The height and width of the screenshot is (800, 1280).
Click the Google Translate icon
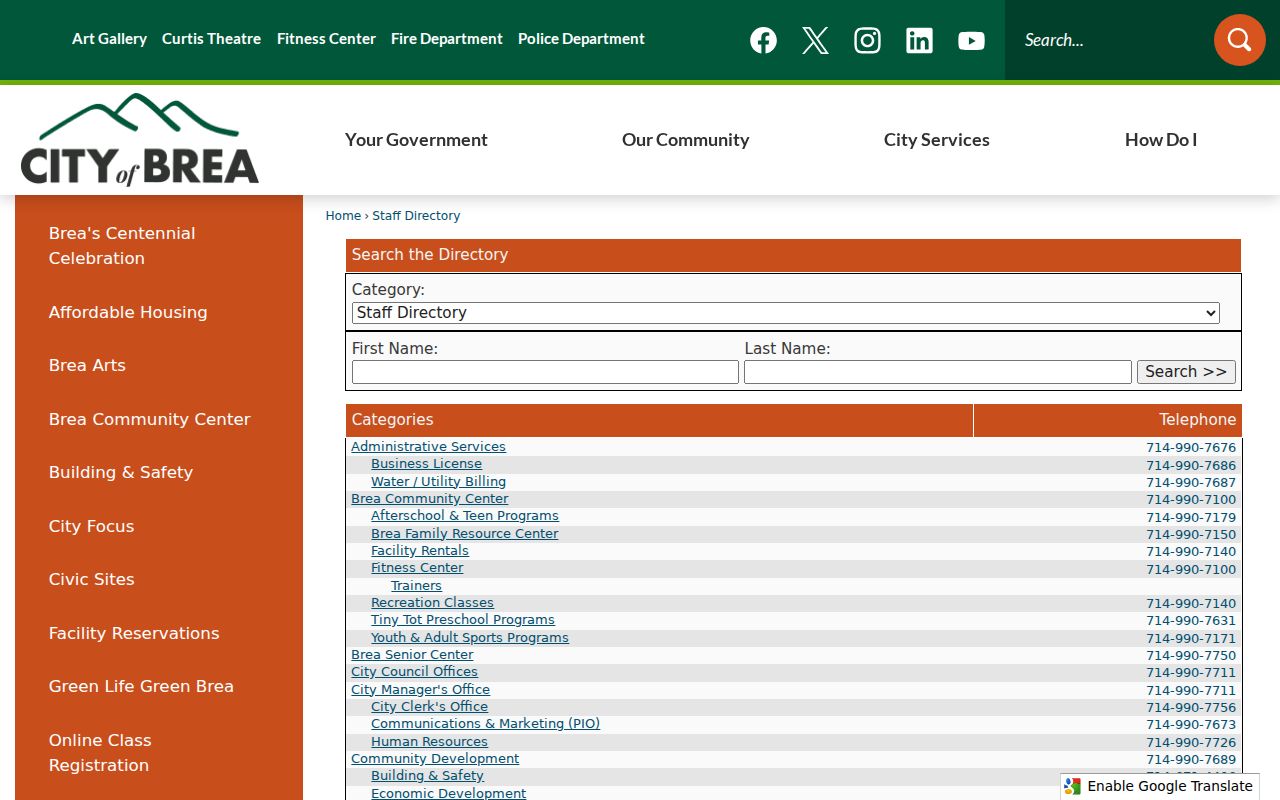[1073, 786]
